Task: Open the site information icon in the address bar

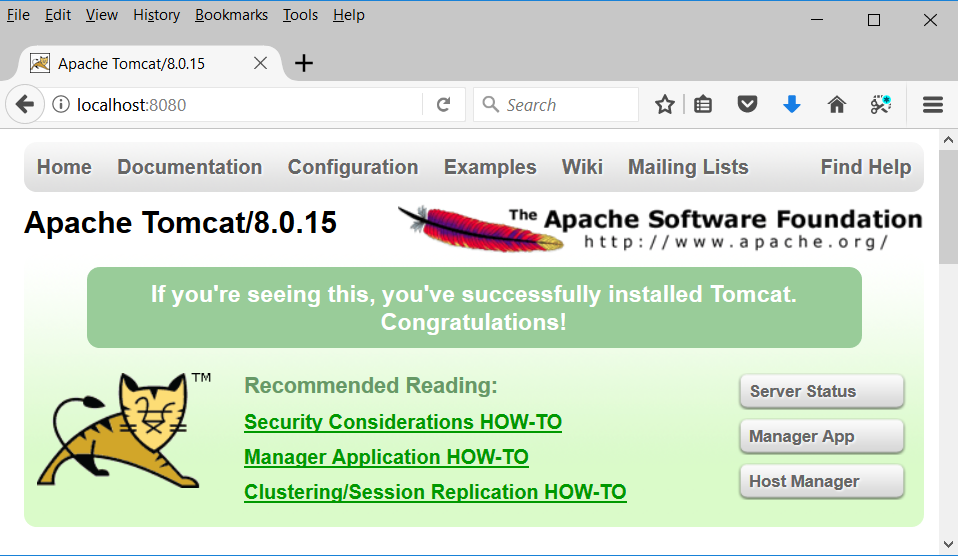Action: (x=60, y=104)
